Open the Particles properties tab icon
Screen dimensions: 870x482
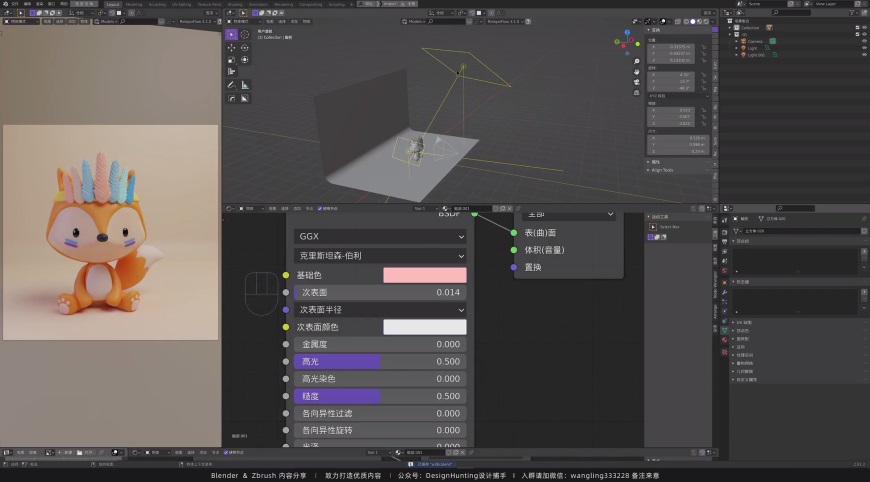725,302
